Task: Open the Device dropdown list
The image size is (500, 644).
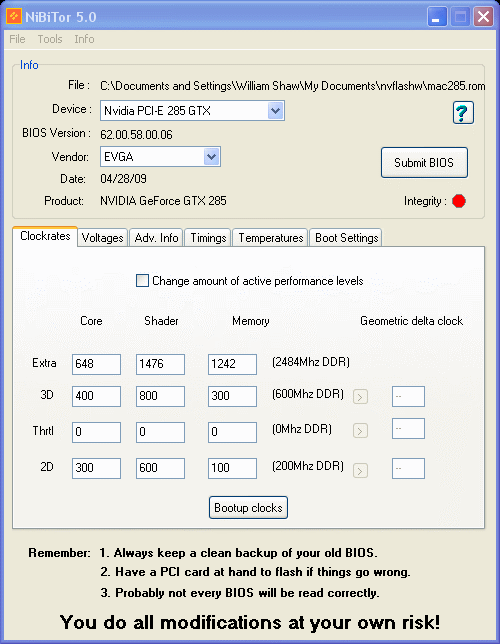Action: (x=275, y=110)
